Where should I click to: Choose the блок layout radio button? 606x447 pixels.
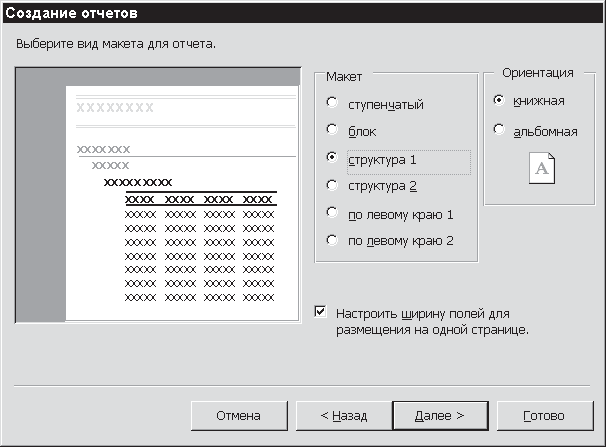332,130
